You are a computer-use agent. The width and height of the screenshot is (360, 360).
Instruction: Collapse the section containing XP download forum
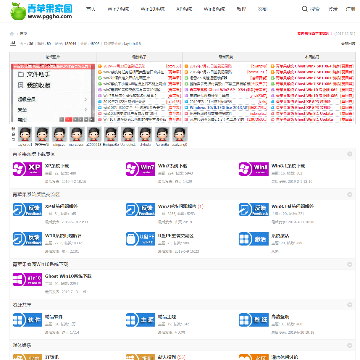[349, 154]
